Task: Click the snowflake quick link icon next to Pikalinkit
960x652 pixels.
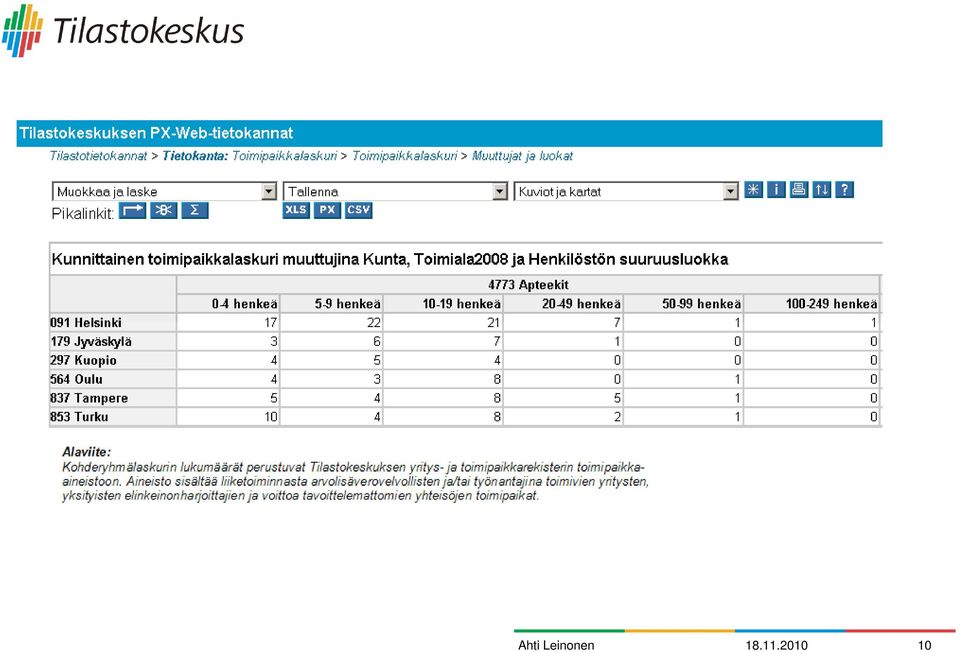Action: 163,211
